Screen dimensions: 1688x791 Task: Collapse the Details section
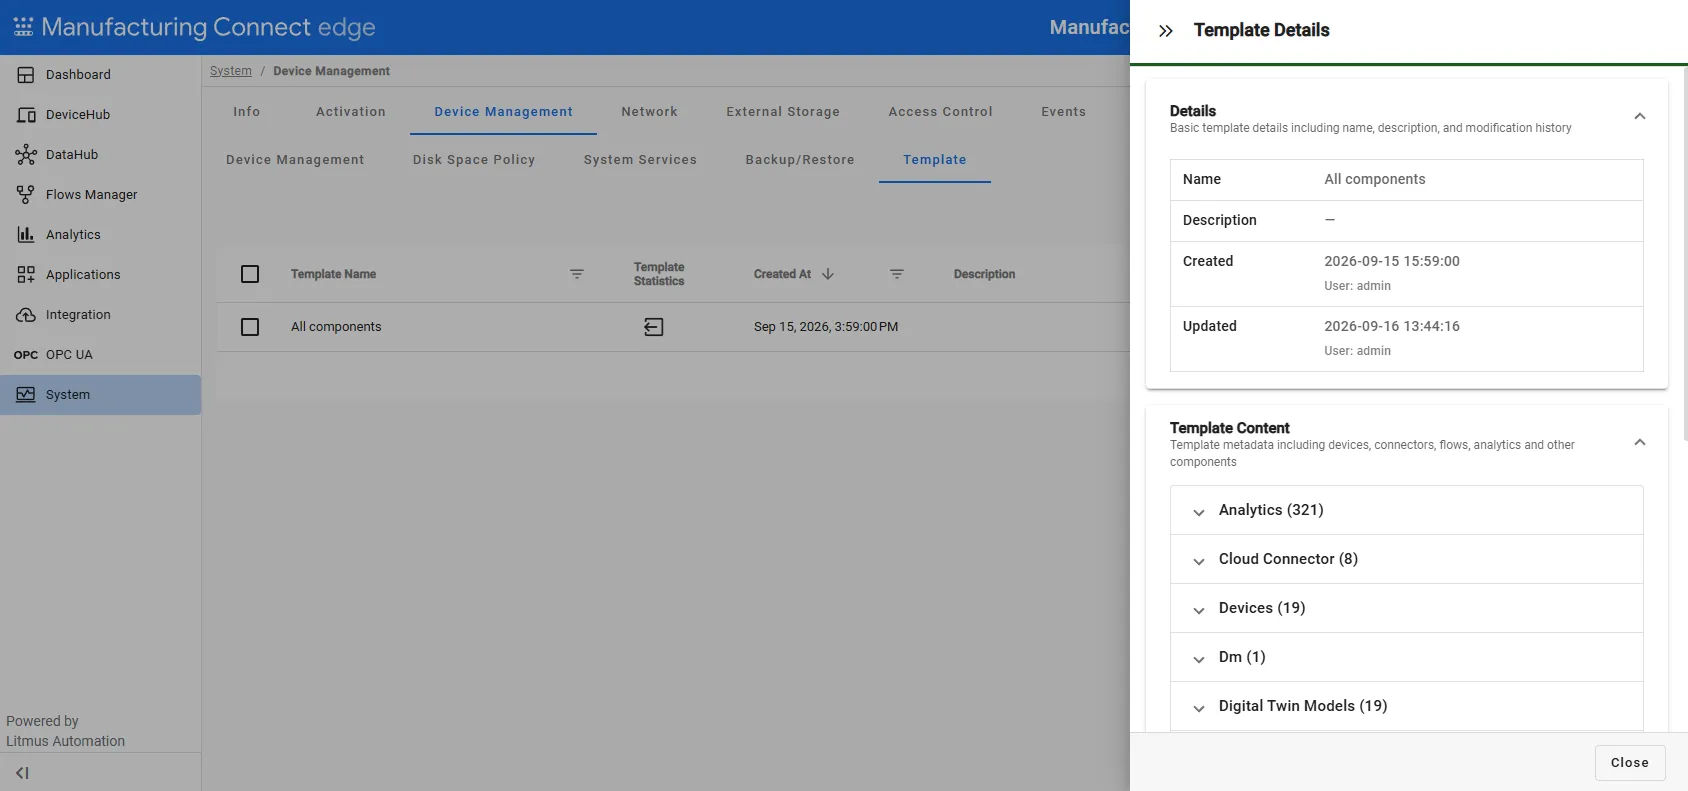(1640, 117)
